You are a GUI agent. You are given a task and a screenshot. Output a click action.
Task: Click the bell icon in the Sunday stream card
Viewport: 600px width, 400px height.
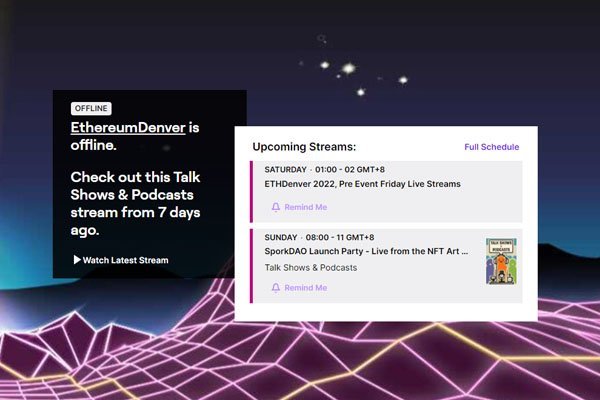point(276,287)
